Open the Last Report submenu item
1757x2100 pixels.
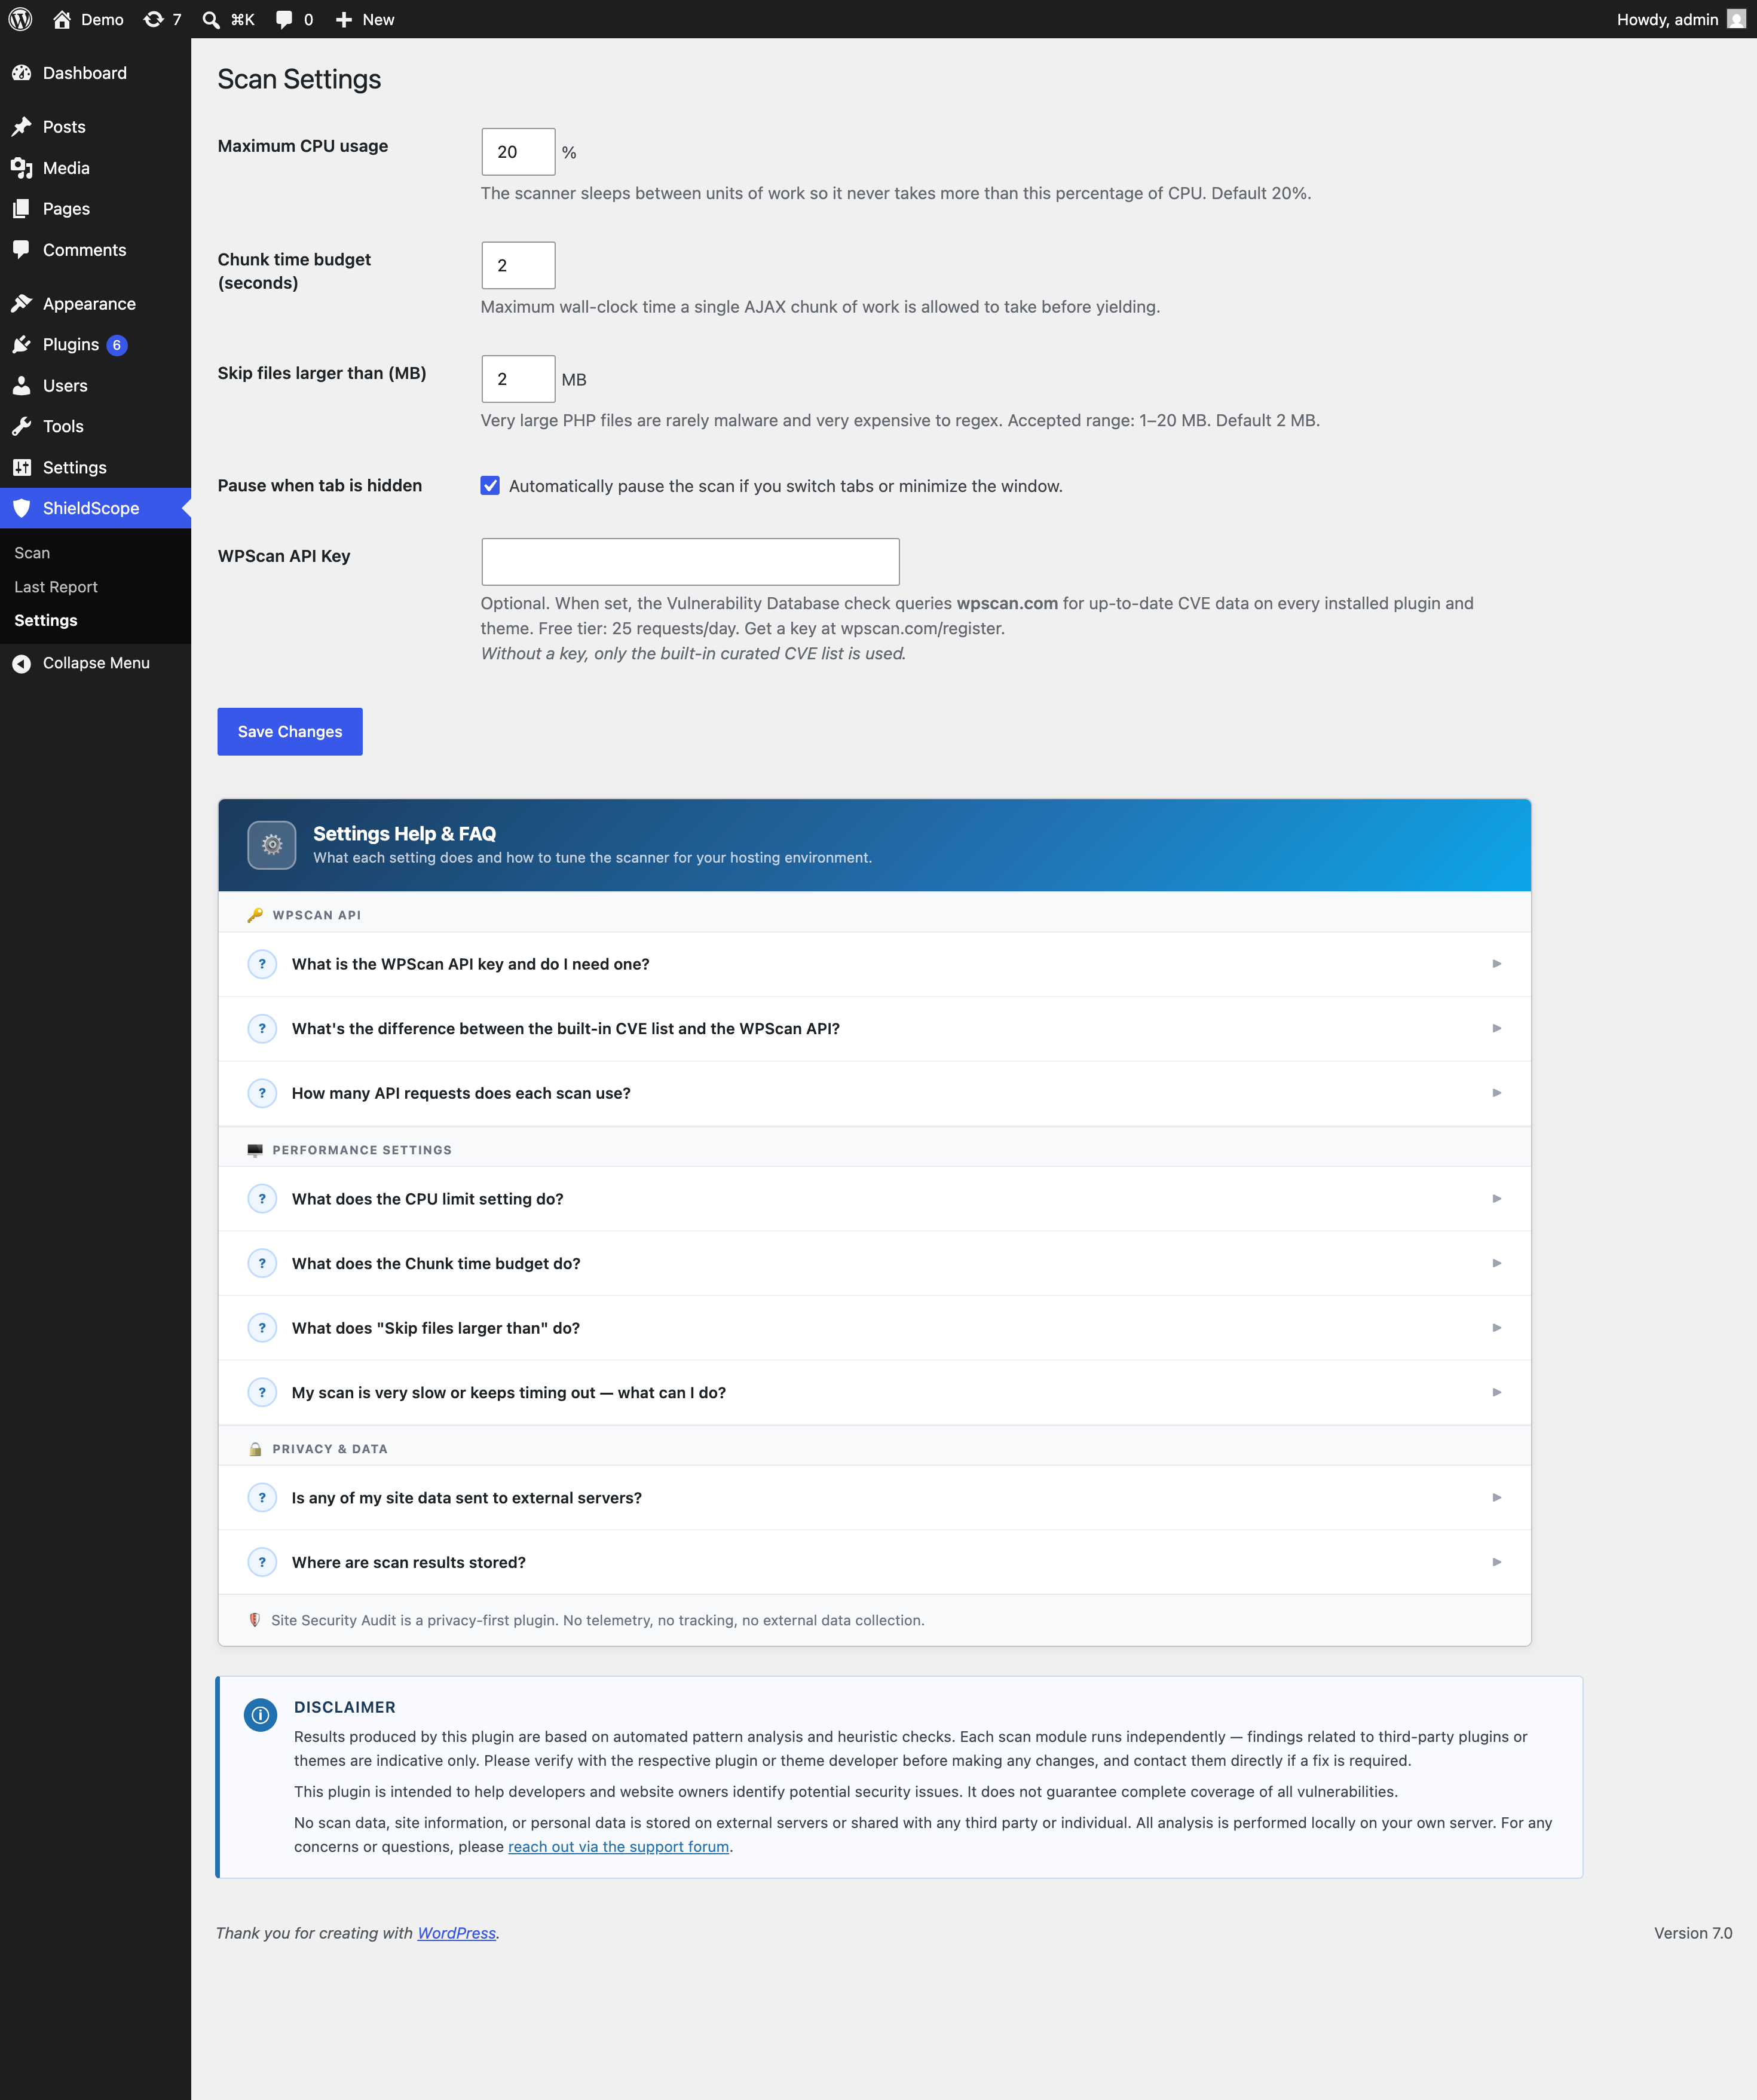[56, 587]
